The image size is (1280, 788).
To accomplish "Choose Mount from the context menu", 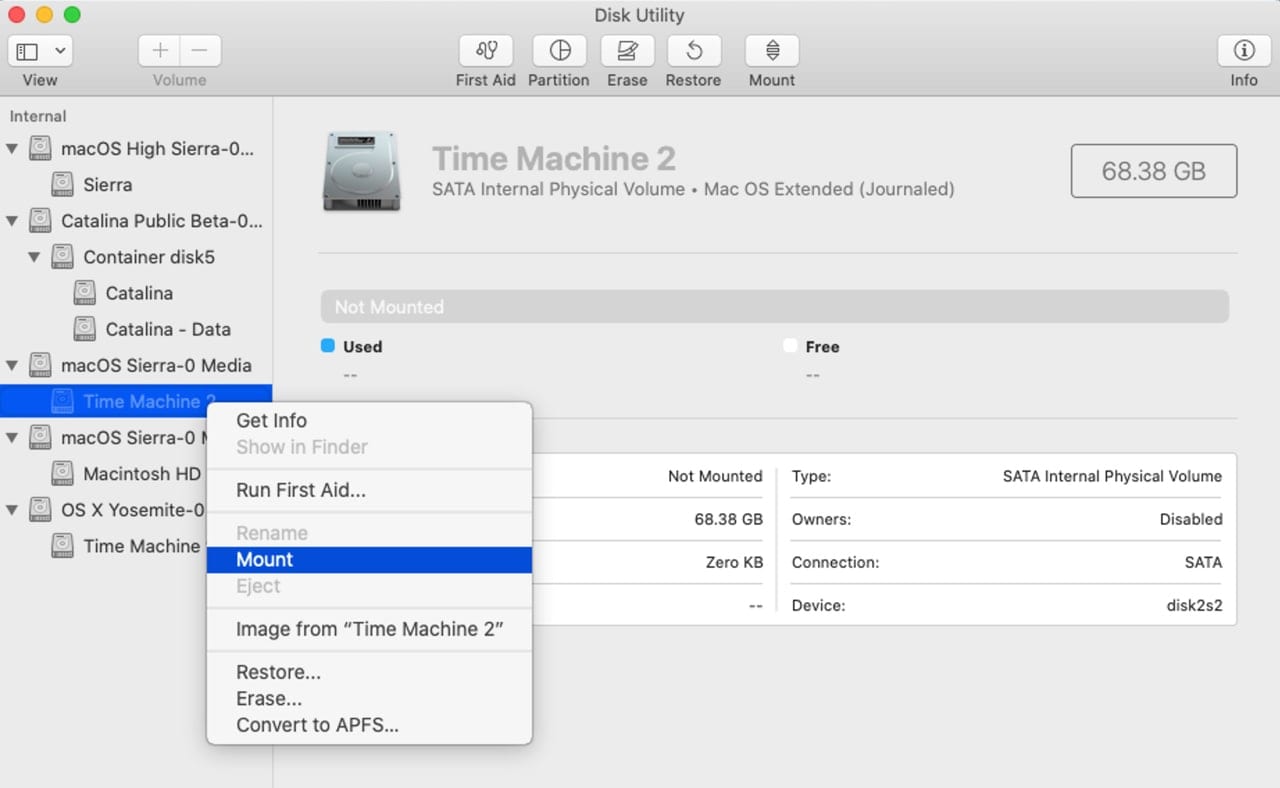I will pos(265,560).
